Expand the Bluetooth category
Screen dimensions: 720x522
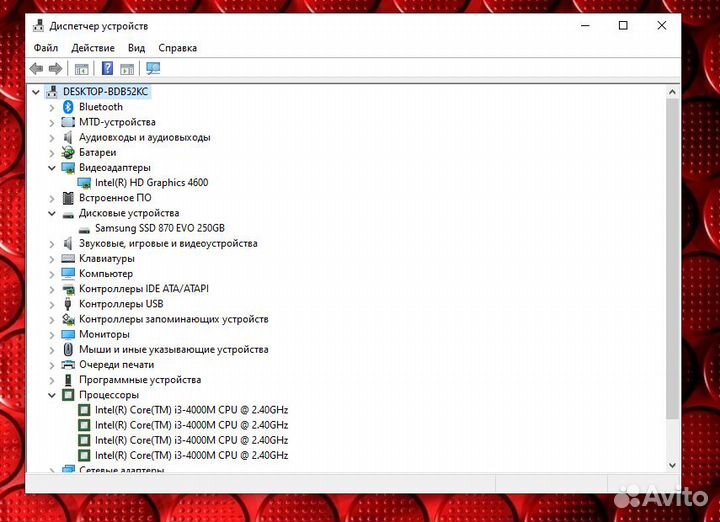pyautogui.click(x=52, y=107)
